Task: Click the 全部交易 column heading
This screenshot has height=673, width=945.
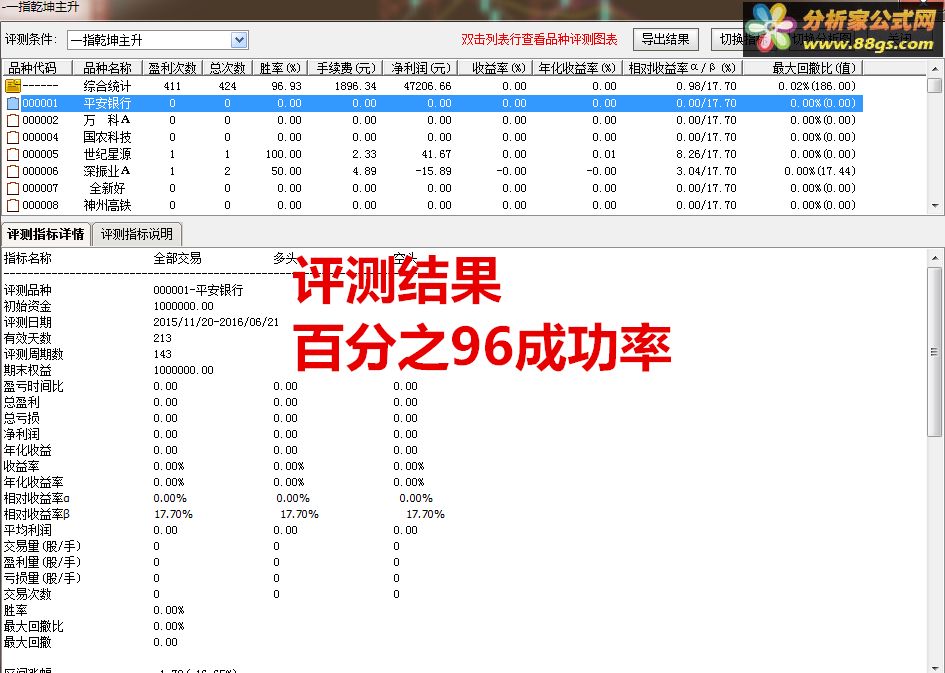Action: click(x=177, y=258)
